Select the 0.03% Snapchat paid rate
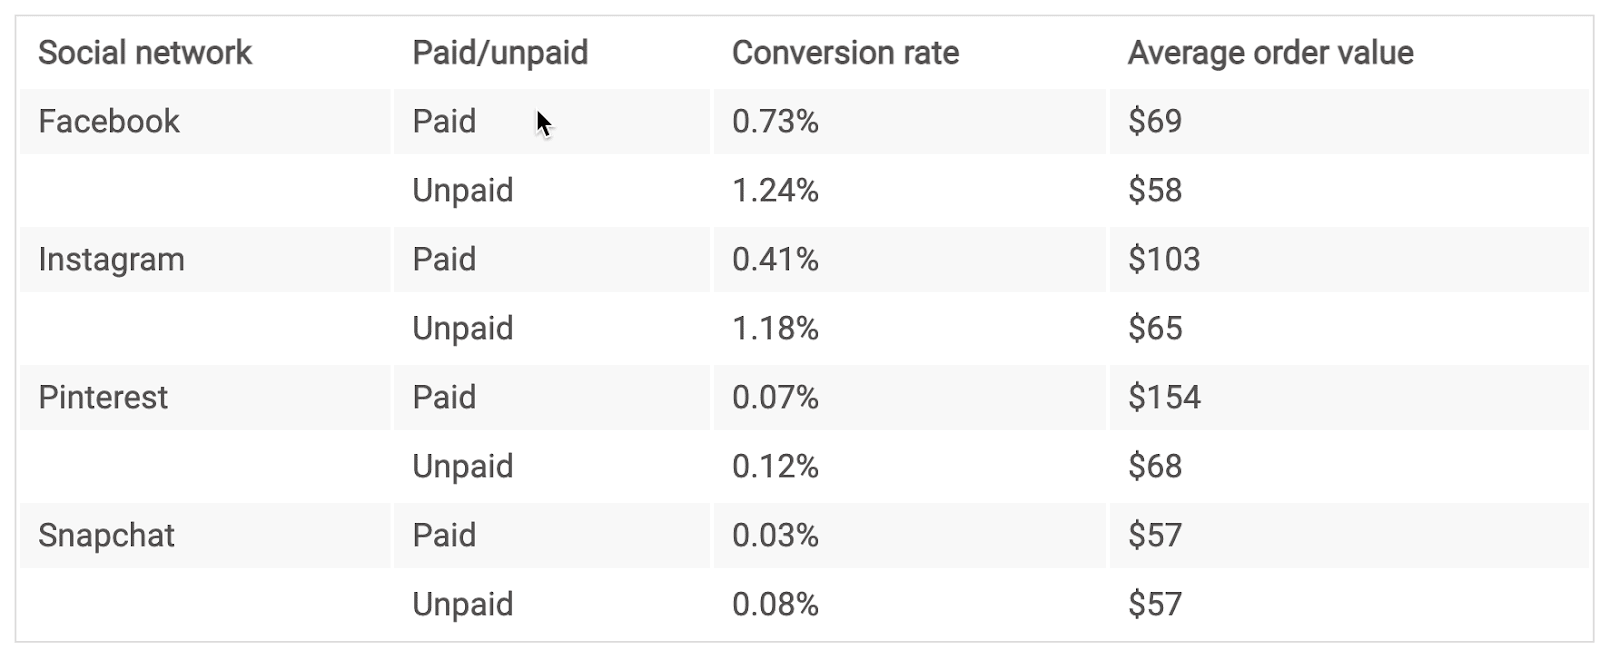Screen dimensions: 1600x650 tap(775, 535)
